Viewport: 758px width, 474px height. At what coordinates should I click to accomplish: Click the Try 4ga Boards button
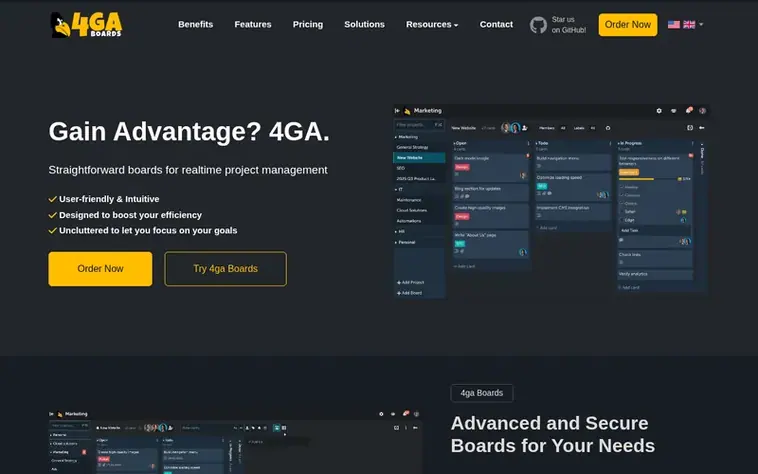pos(225,269)
